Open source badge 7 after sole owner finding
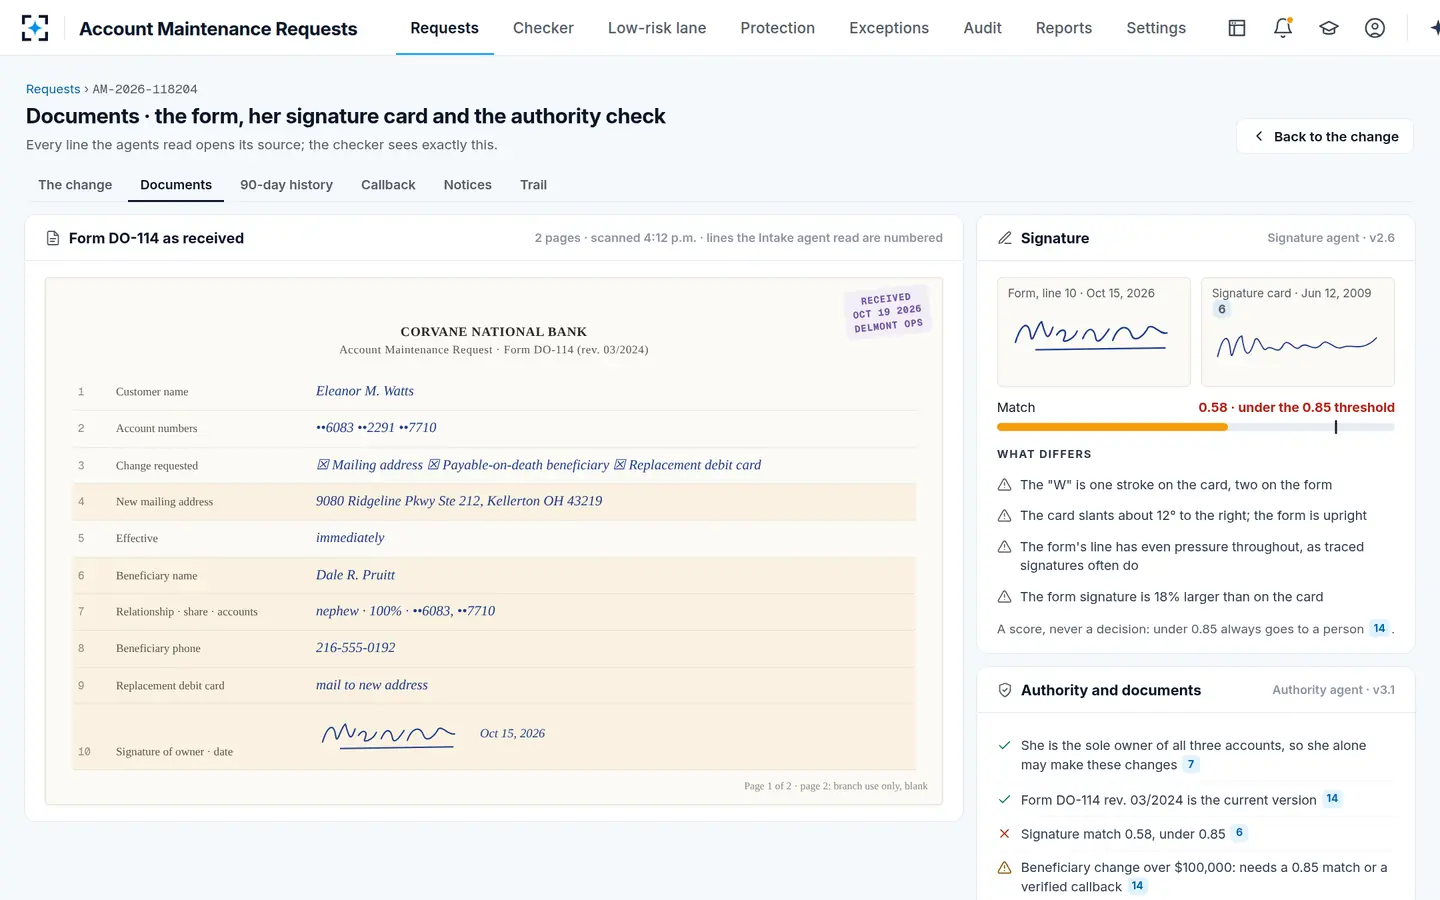1440x900 pixels. pos(1191,765)
